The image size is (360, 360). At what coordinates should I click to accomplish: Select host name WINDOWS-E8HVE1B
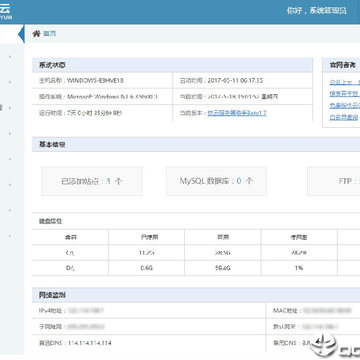pos(95,81)
